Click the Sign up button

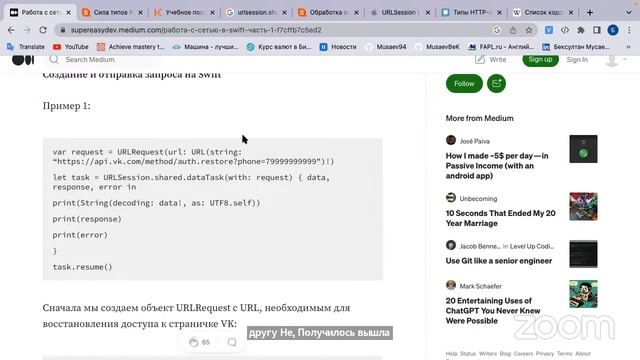click(540, 60)
